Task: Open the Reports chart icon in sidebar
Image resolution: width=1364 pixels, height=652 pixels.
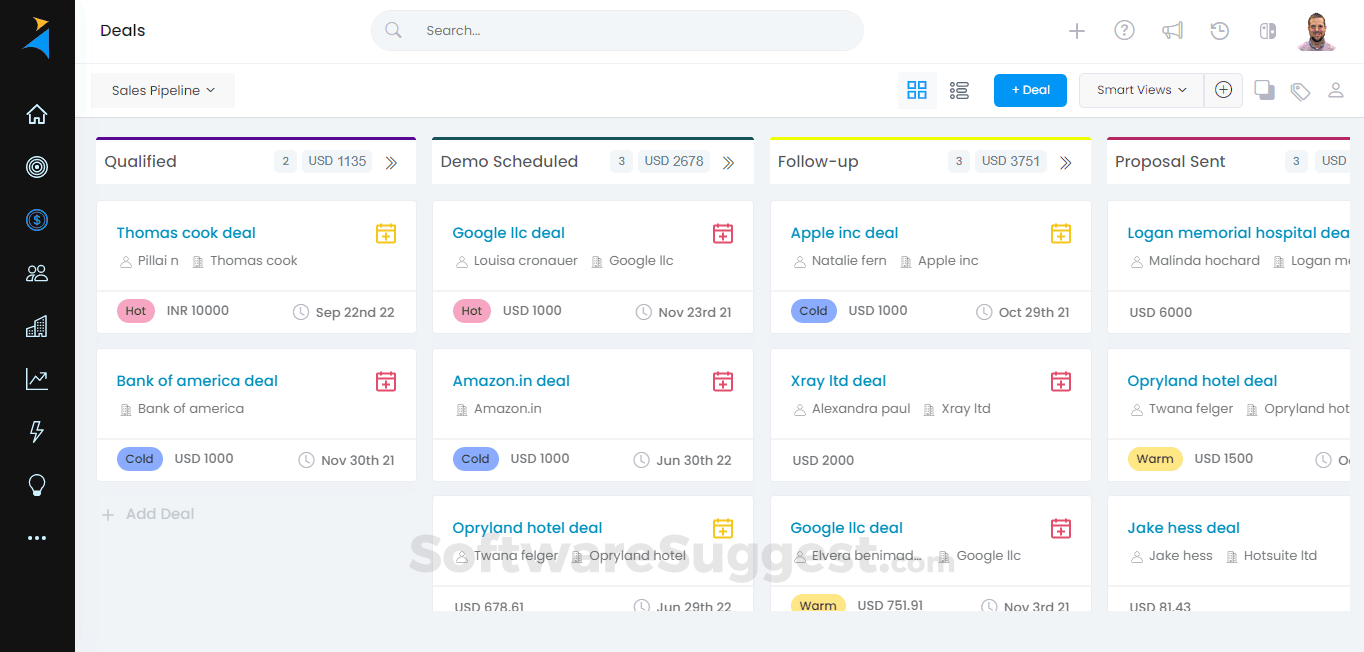Action: click(x=37, y=379)
